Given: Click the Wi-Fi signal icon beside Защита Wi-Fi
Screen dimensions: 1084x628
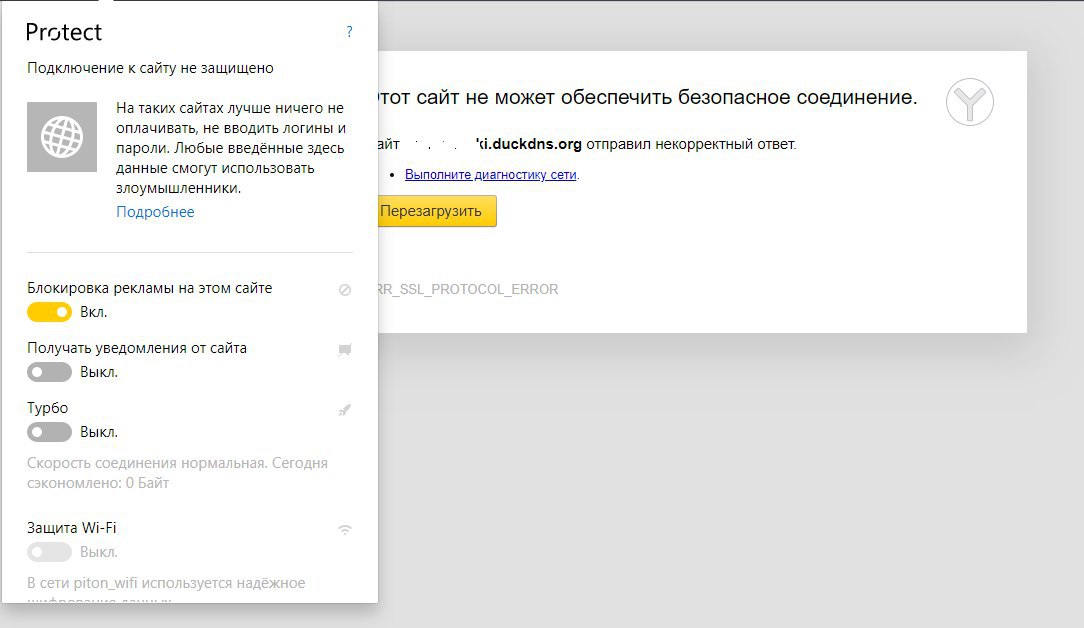Looking at the screenshot, I should [x=345, y=530].
